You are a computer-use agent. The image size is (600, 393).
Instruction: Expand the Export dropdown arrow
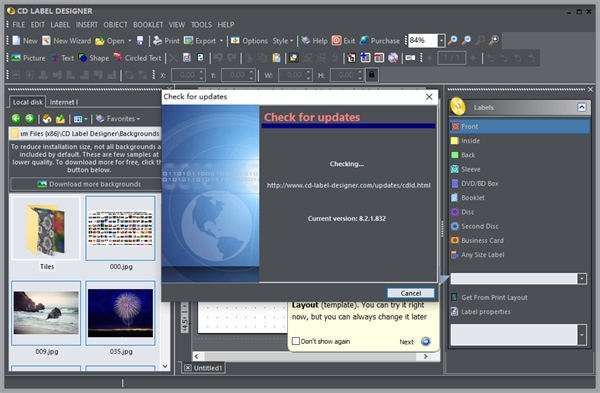(x=221, y=41)
